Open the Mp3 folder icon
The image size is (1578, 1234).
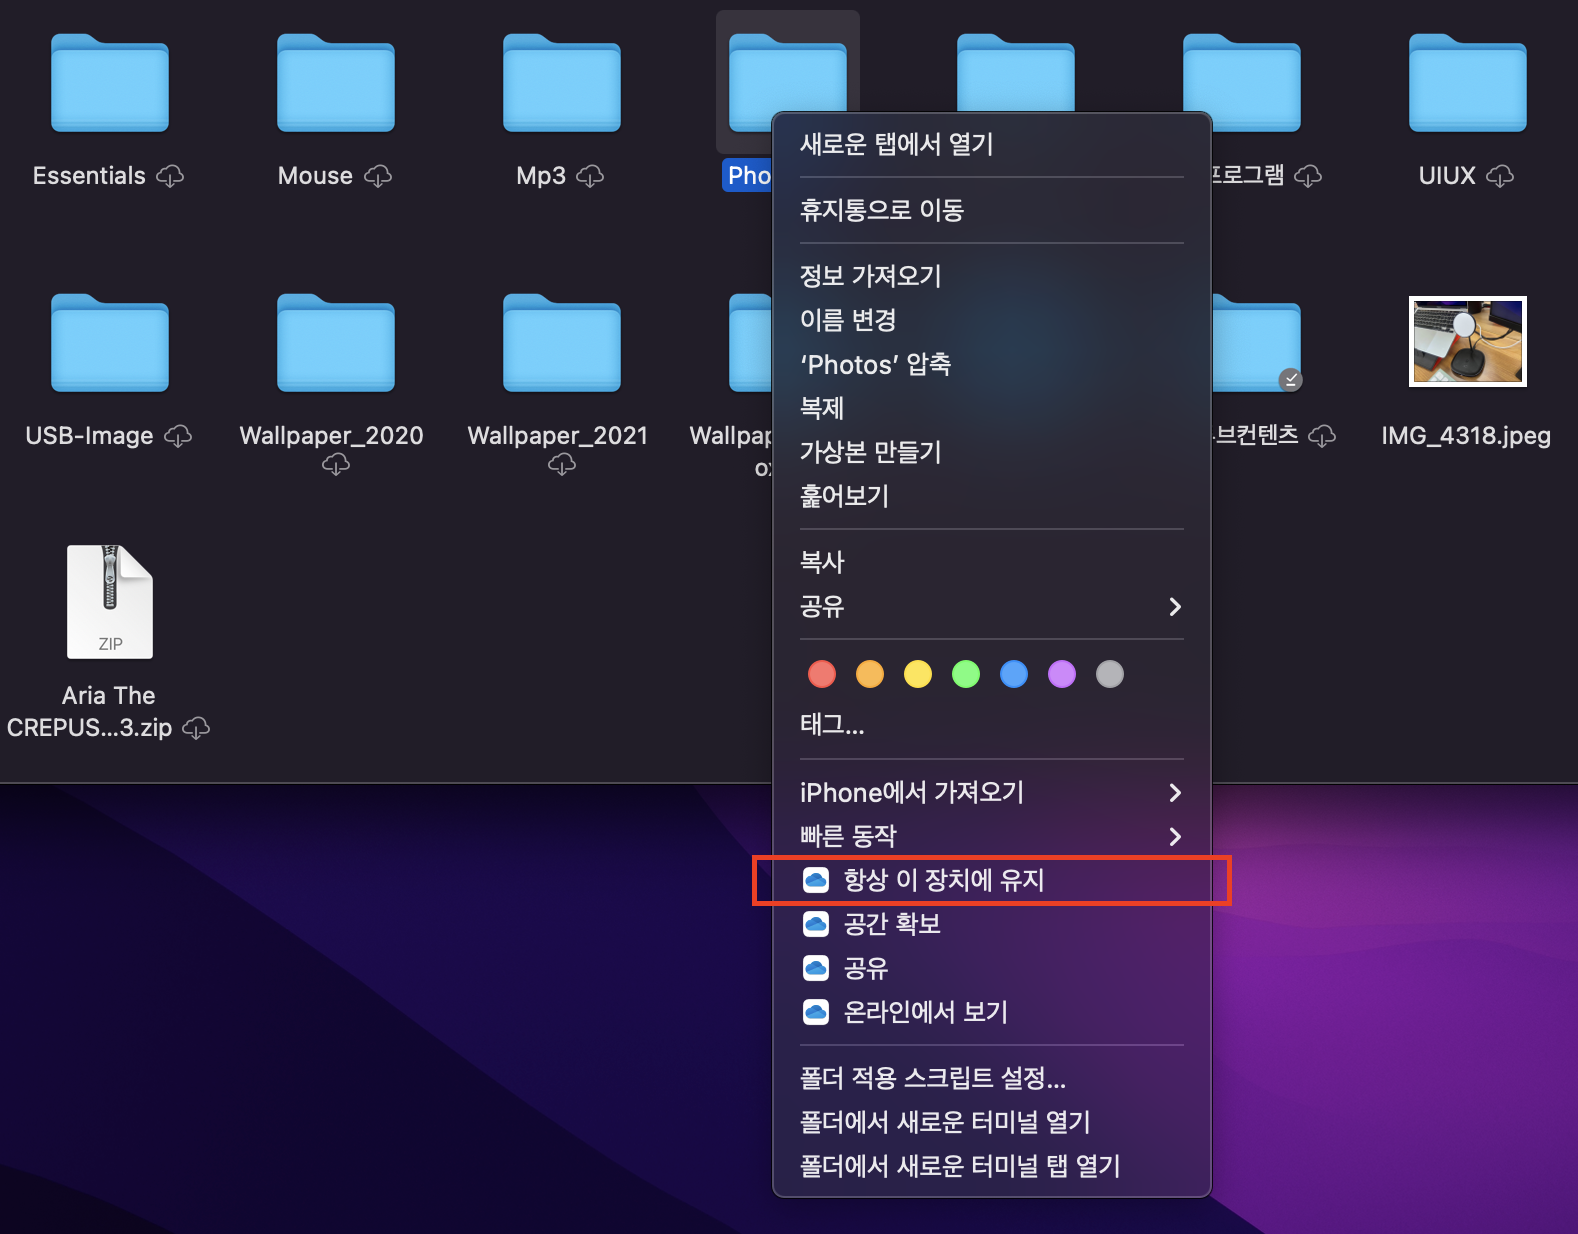point(562,83)
